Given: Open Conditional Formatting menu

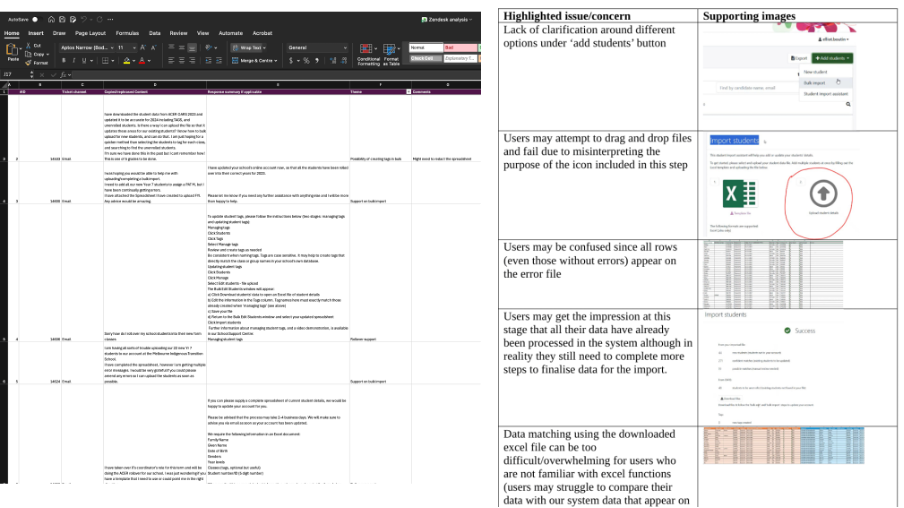Looking at the screenshot, I should click(x=368, y=54).
